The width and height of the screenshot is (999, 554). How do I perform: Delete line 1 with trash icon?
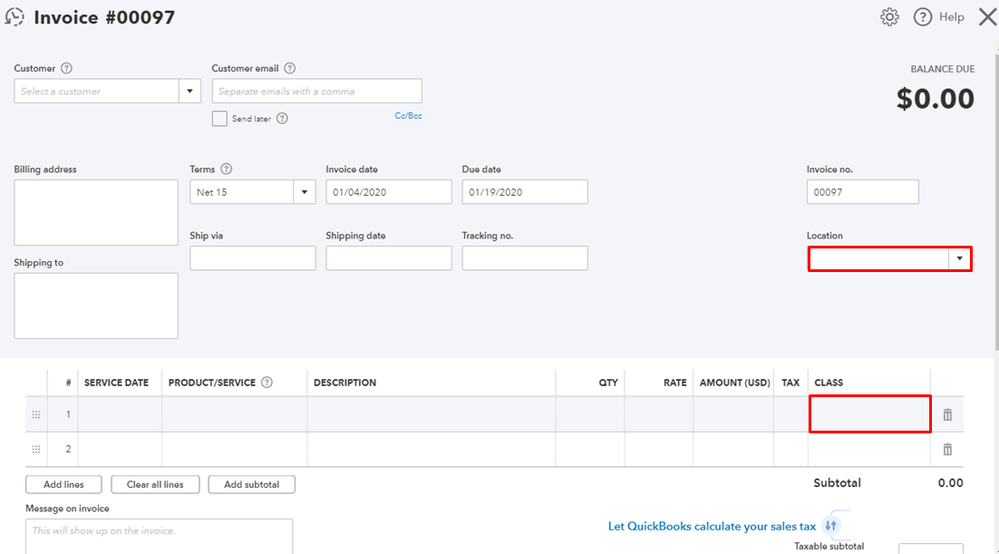click(x=947, y=415)
